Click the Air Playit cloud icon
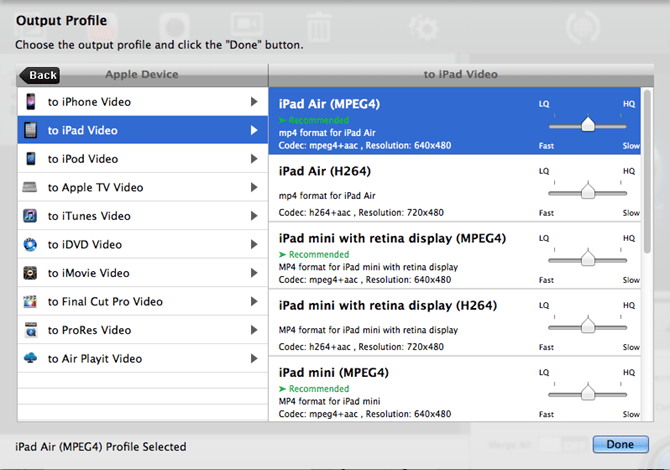 tap(30, 358)
